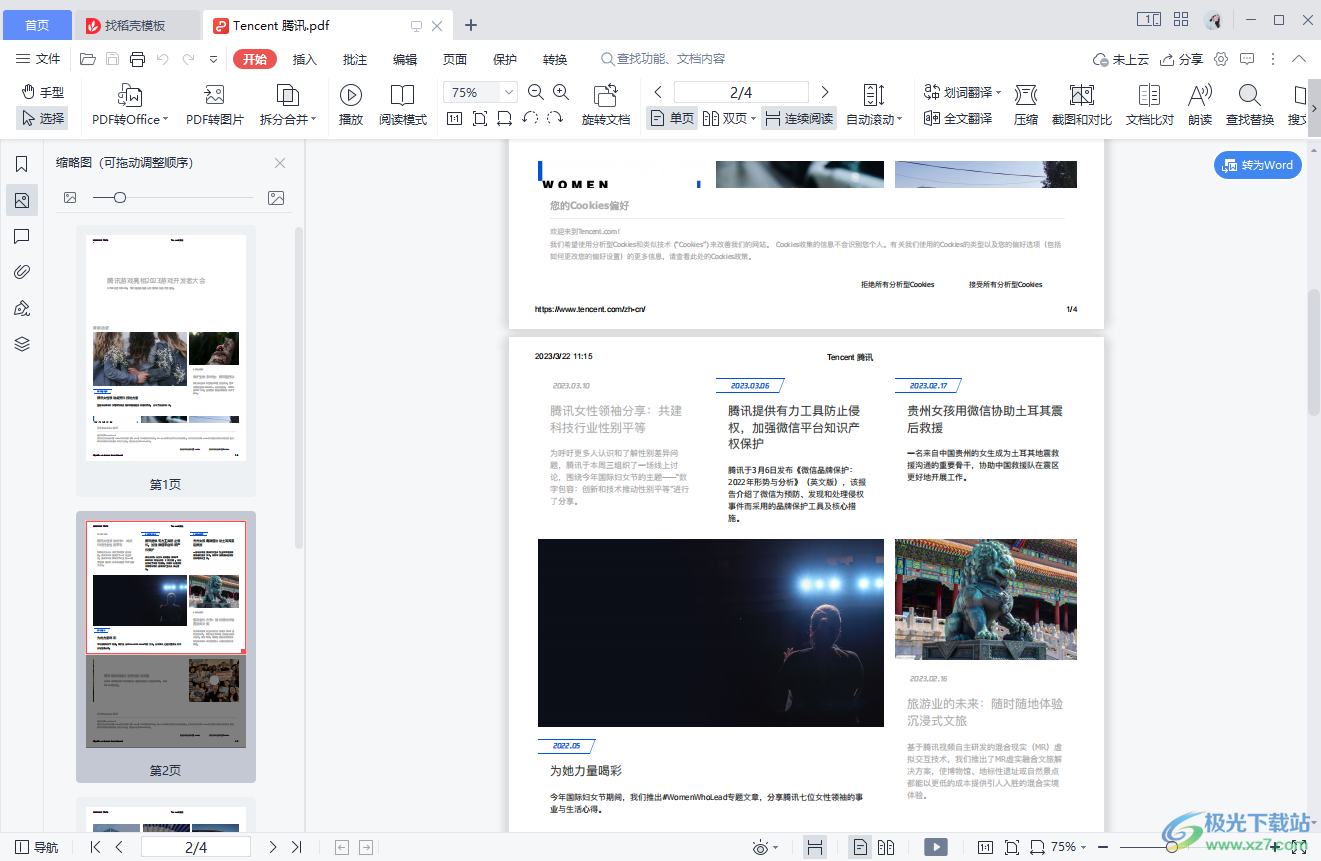The image size is (1321, 861).
Task: Open thumbnail panel icon in sidebar
Action: tap(22, 200)
